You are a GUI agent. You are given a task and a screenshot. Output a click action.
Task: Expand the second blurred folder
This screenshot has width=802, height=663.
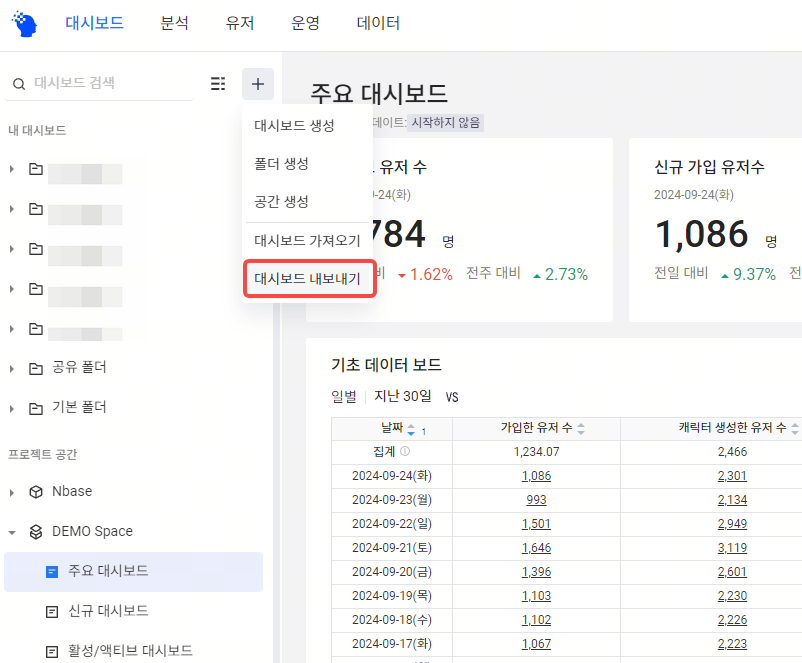[12, 209]
